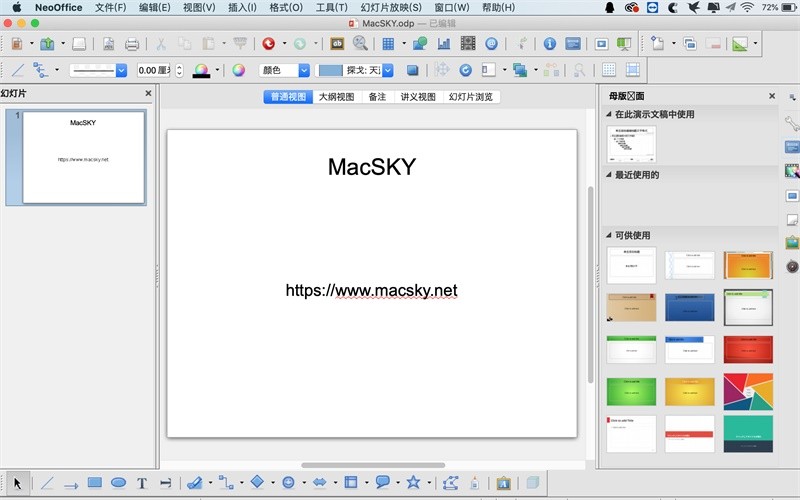Click the line width 0.00 field
The image size is (800, 500).
click(x=154, y=70)
